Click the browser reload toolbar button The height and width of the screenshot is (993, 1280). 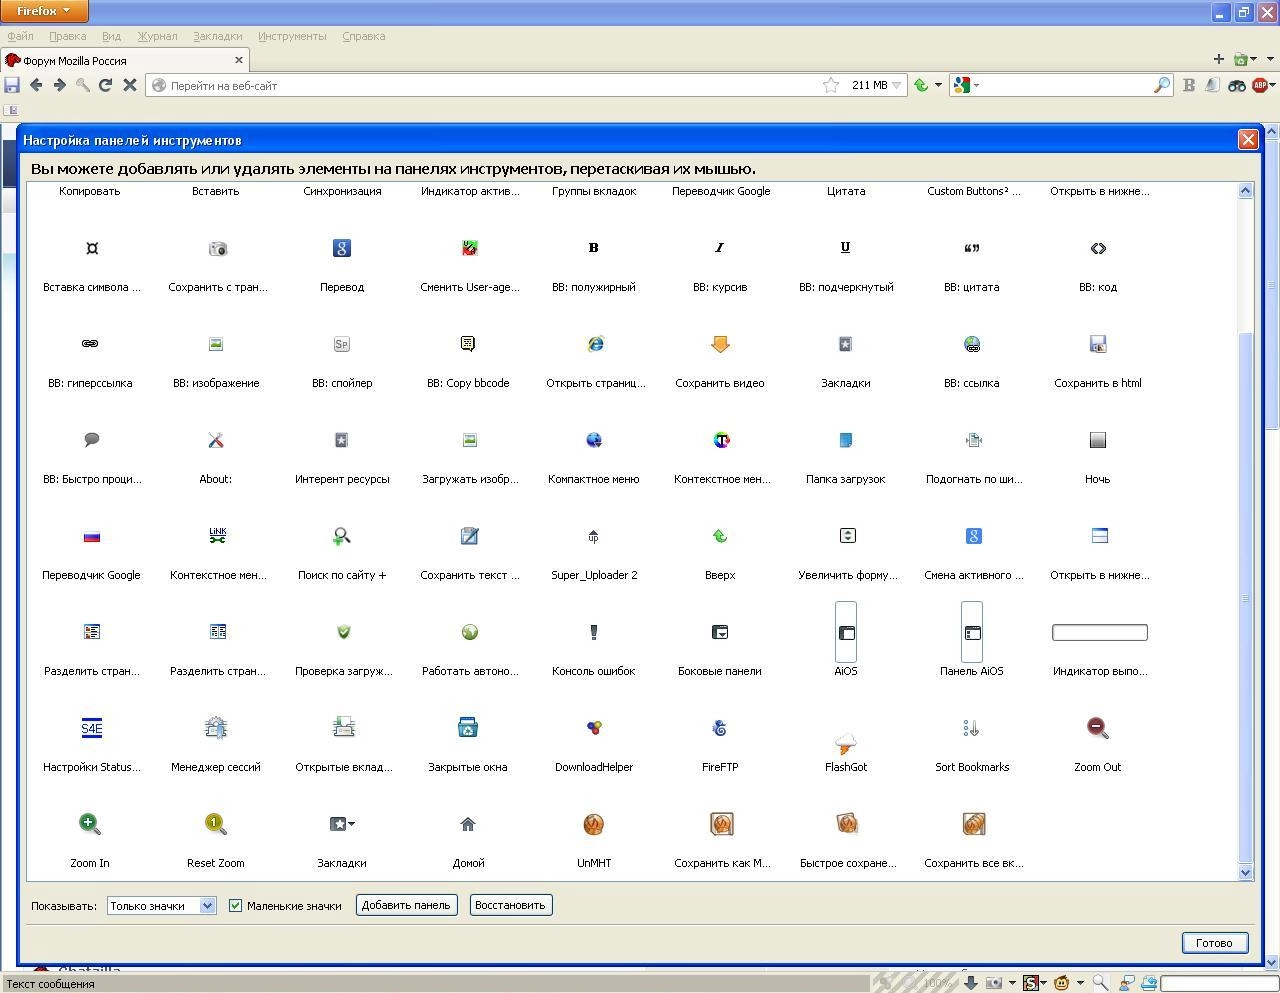105,85
